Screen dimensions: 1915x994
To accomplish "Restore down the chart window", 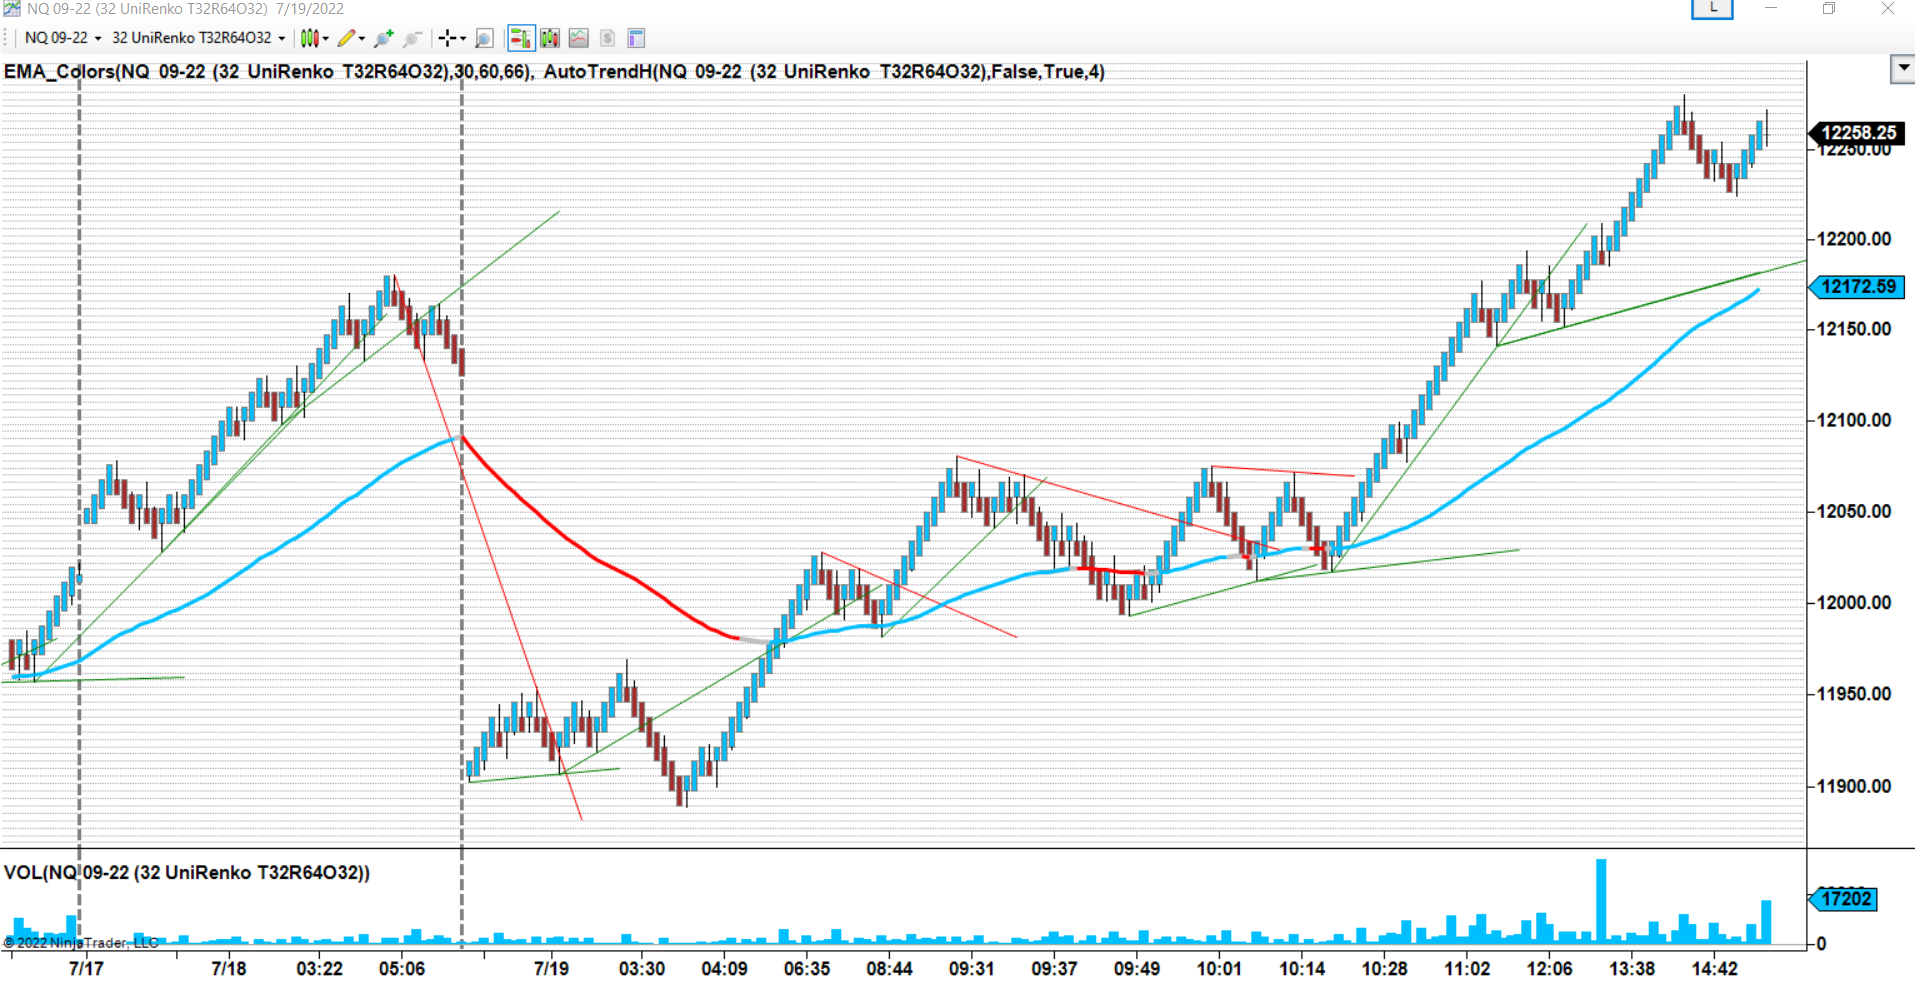I will click(1829, 8).
